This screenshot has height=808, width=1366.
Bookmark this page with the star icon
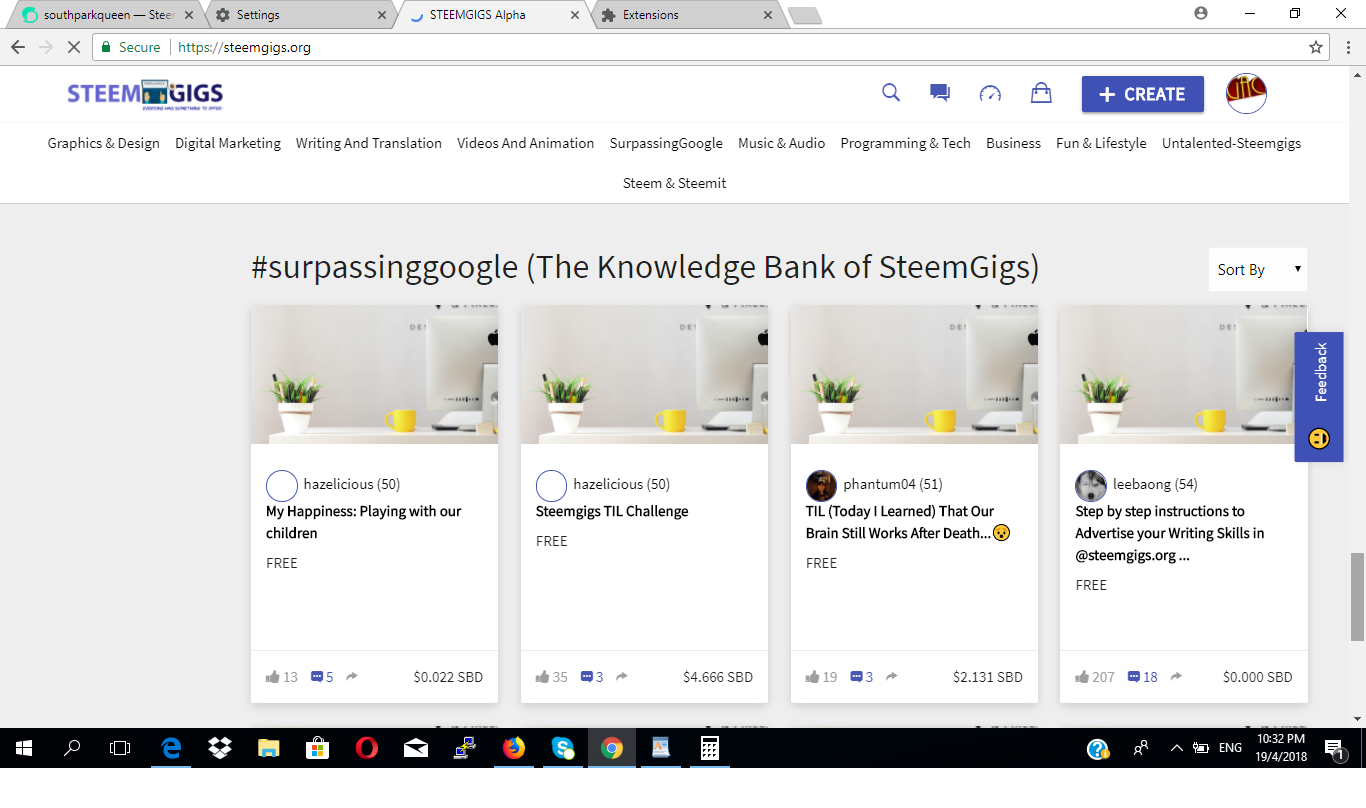[1316, 47]
